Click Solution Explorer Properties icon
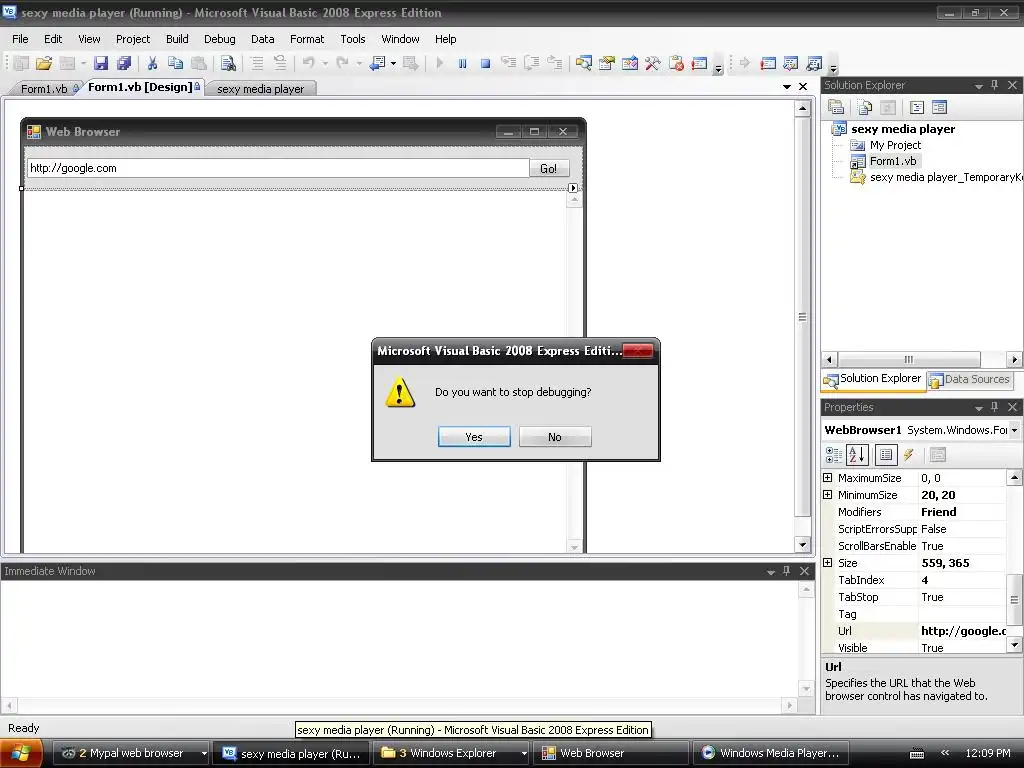1024x768 pixels. tap(836, 107)
